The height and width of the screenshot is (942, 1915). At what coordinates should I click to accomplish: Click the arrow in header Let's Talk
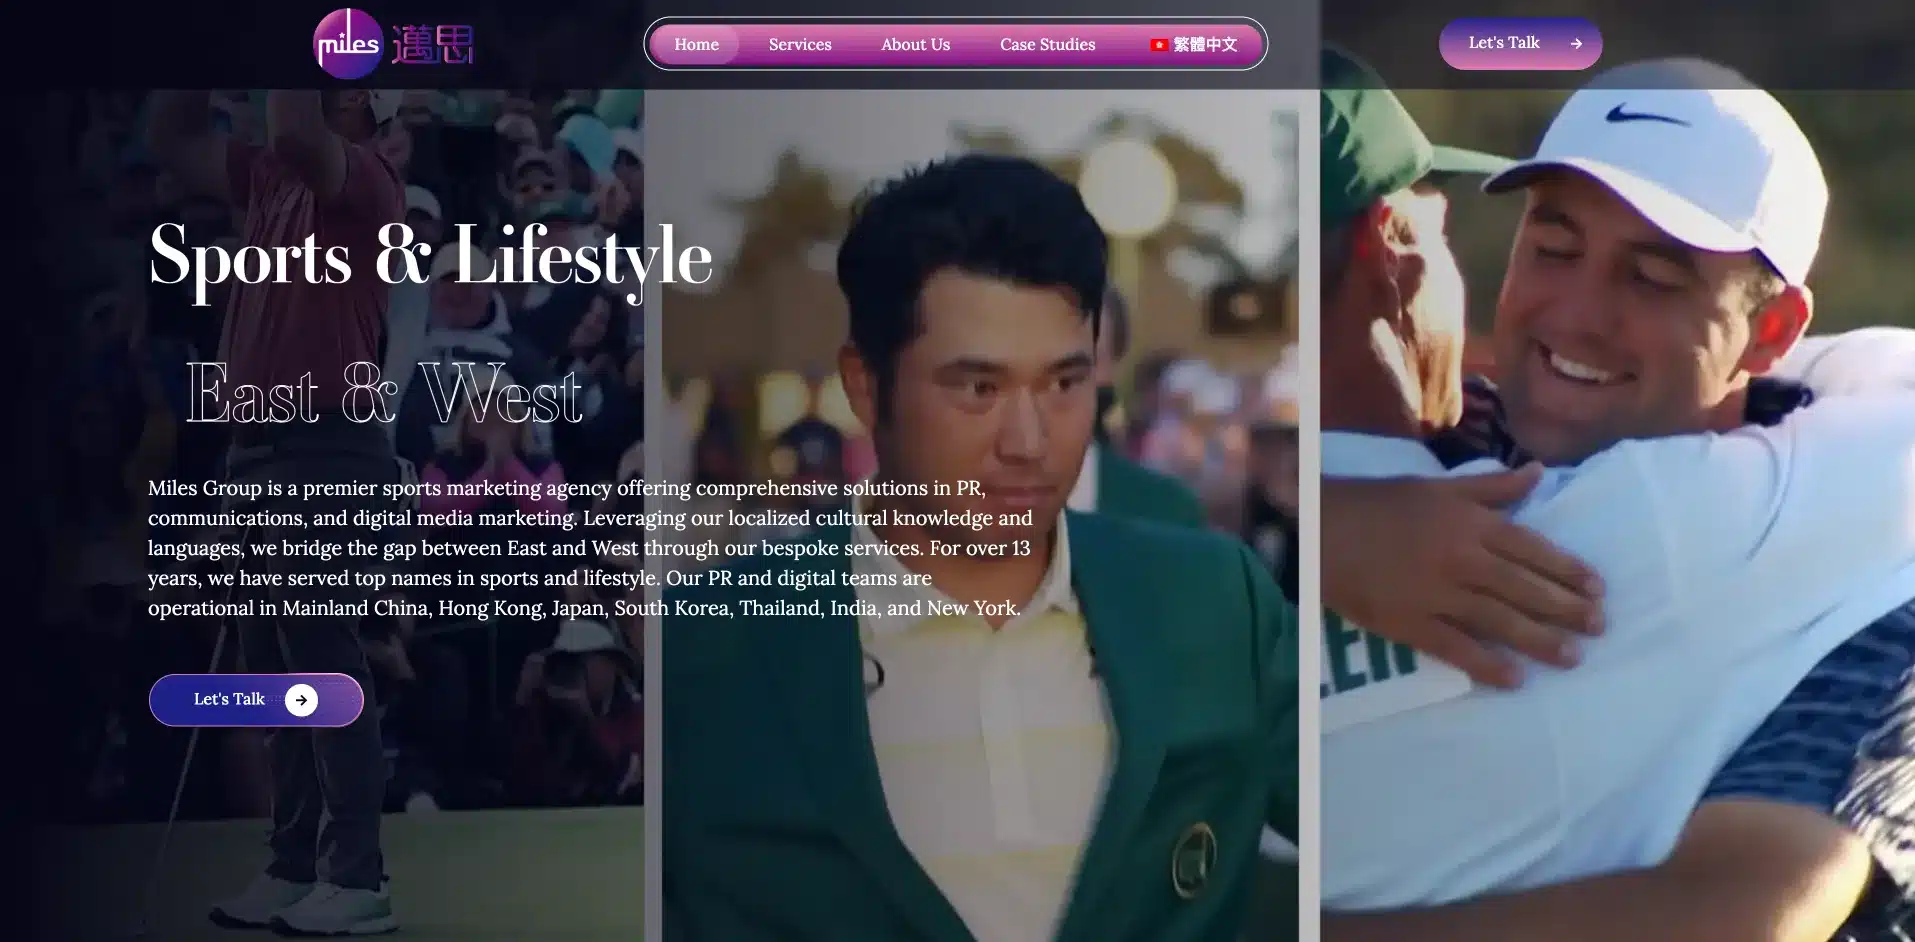1576,44
